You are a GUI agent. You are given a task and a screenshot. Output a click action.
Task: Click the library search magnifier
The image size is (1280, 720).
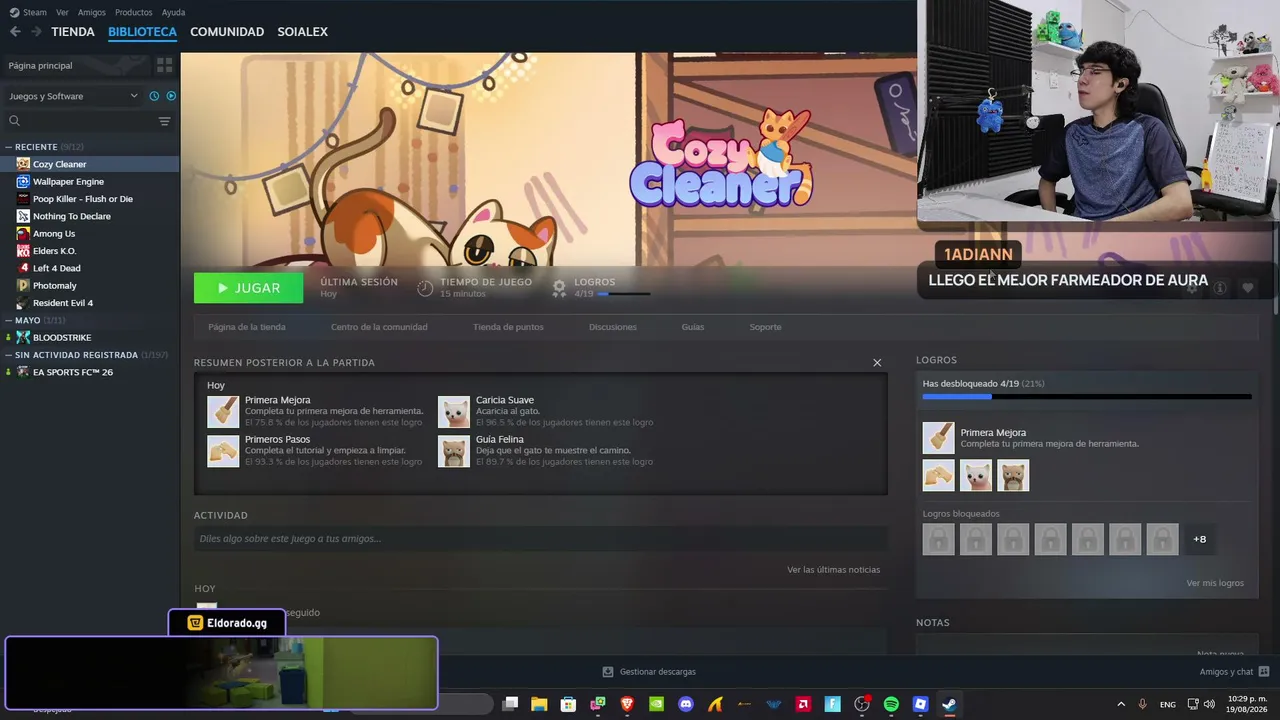point(15,121)
